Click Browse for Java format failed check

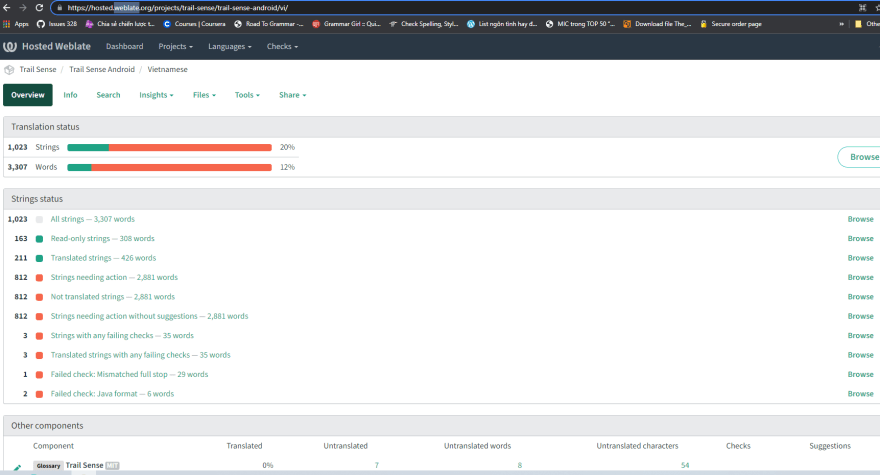tap(860, 394)
